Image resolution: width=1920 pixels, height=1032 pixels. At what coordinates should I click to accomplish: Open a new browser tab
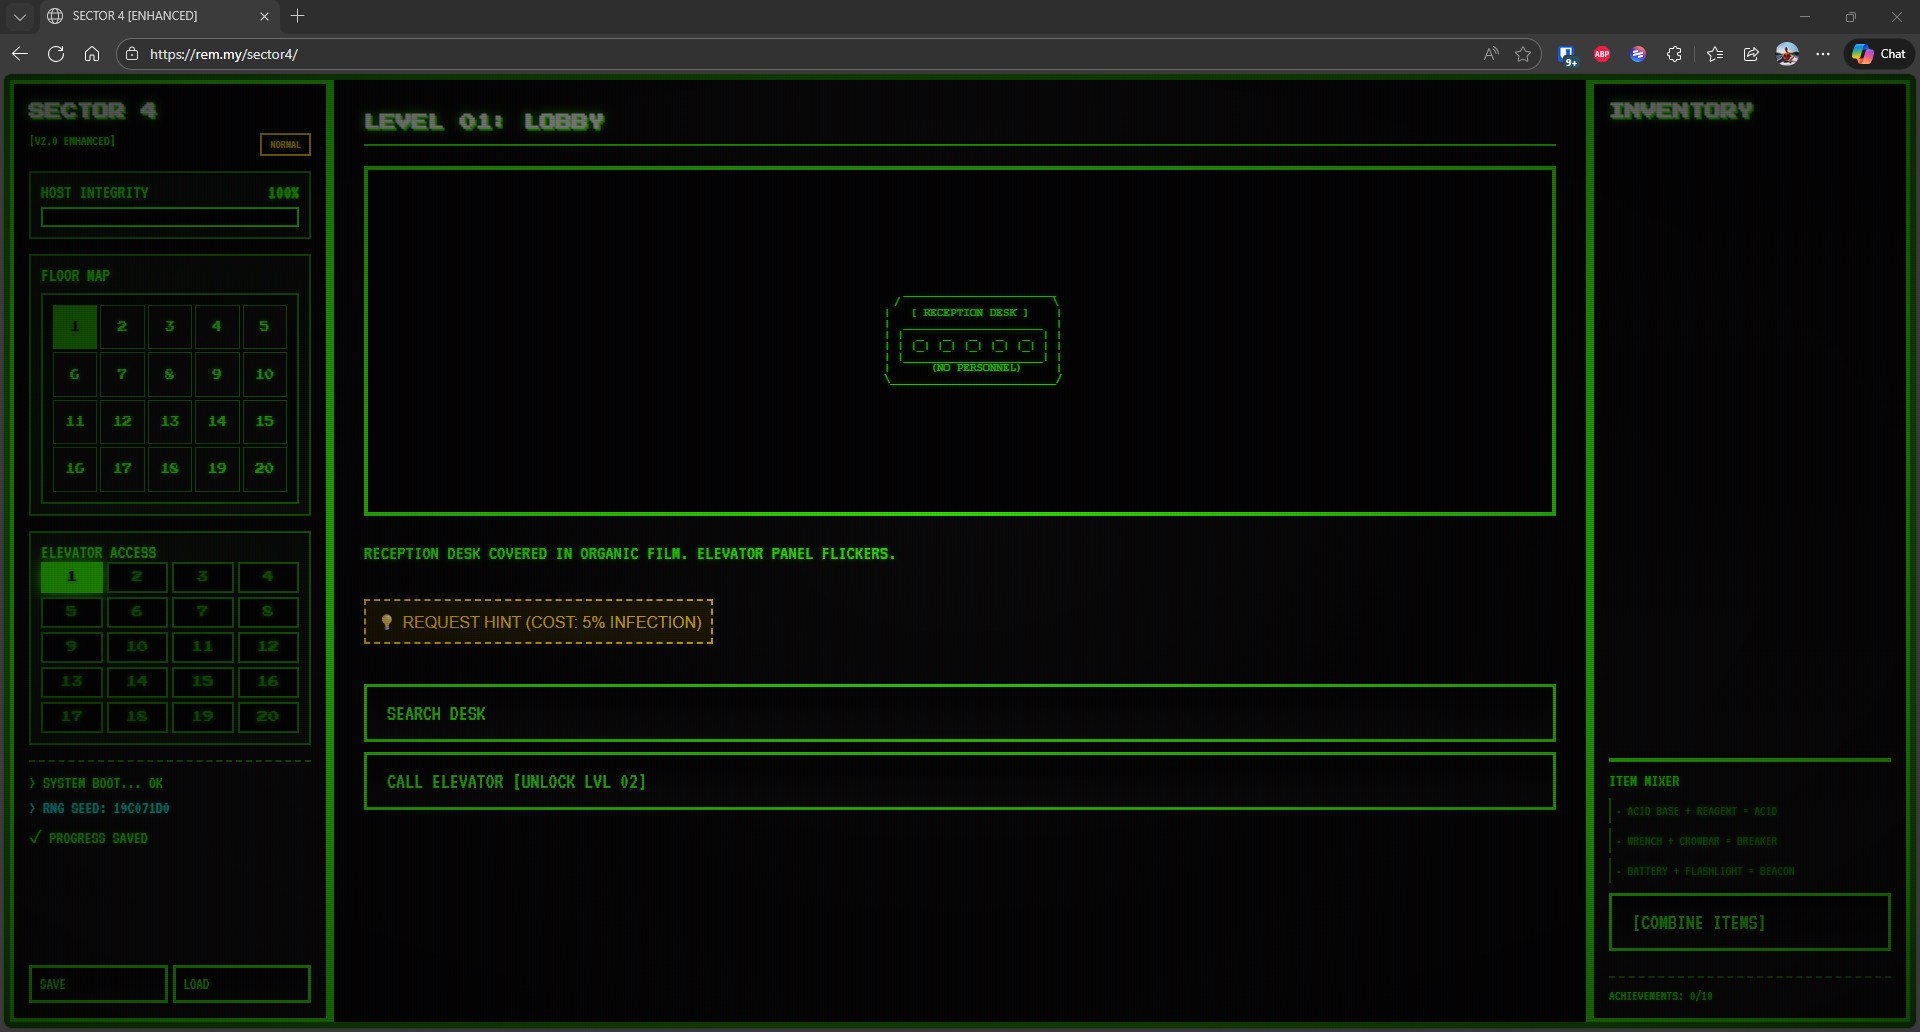297,16
